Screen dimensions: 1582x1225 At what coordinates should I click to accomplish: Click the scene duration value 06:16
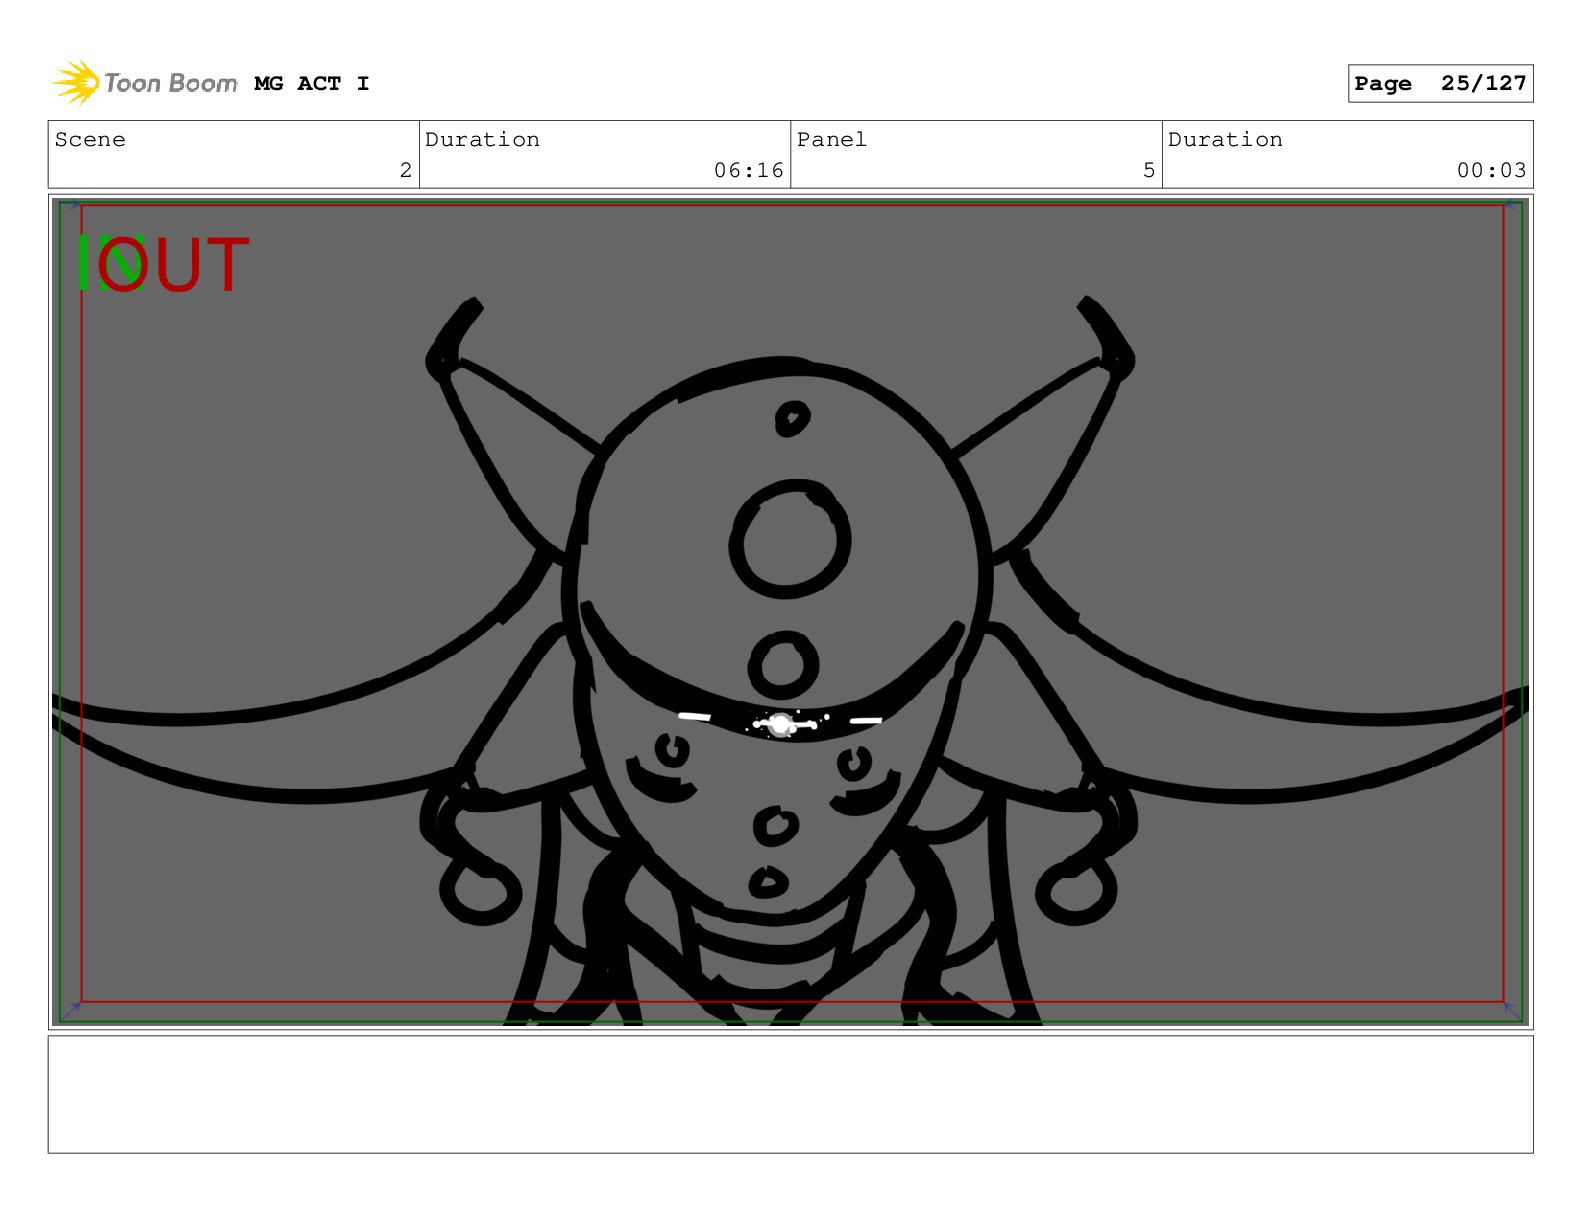(748, 170)
